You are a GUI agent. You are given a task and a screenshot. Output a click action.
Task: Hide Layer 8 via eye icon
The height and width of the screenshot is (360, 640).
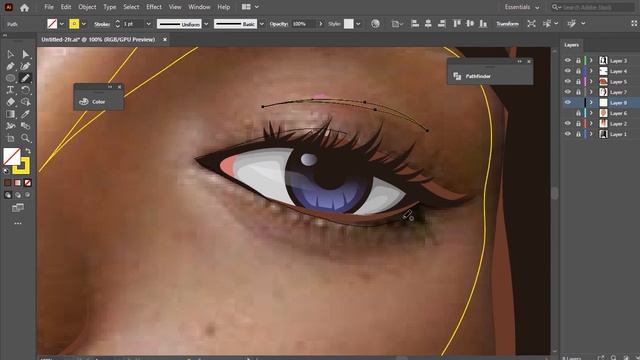(x=568, y=102)
